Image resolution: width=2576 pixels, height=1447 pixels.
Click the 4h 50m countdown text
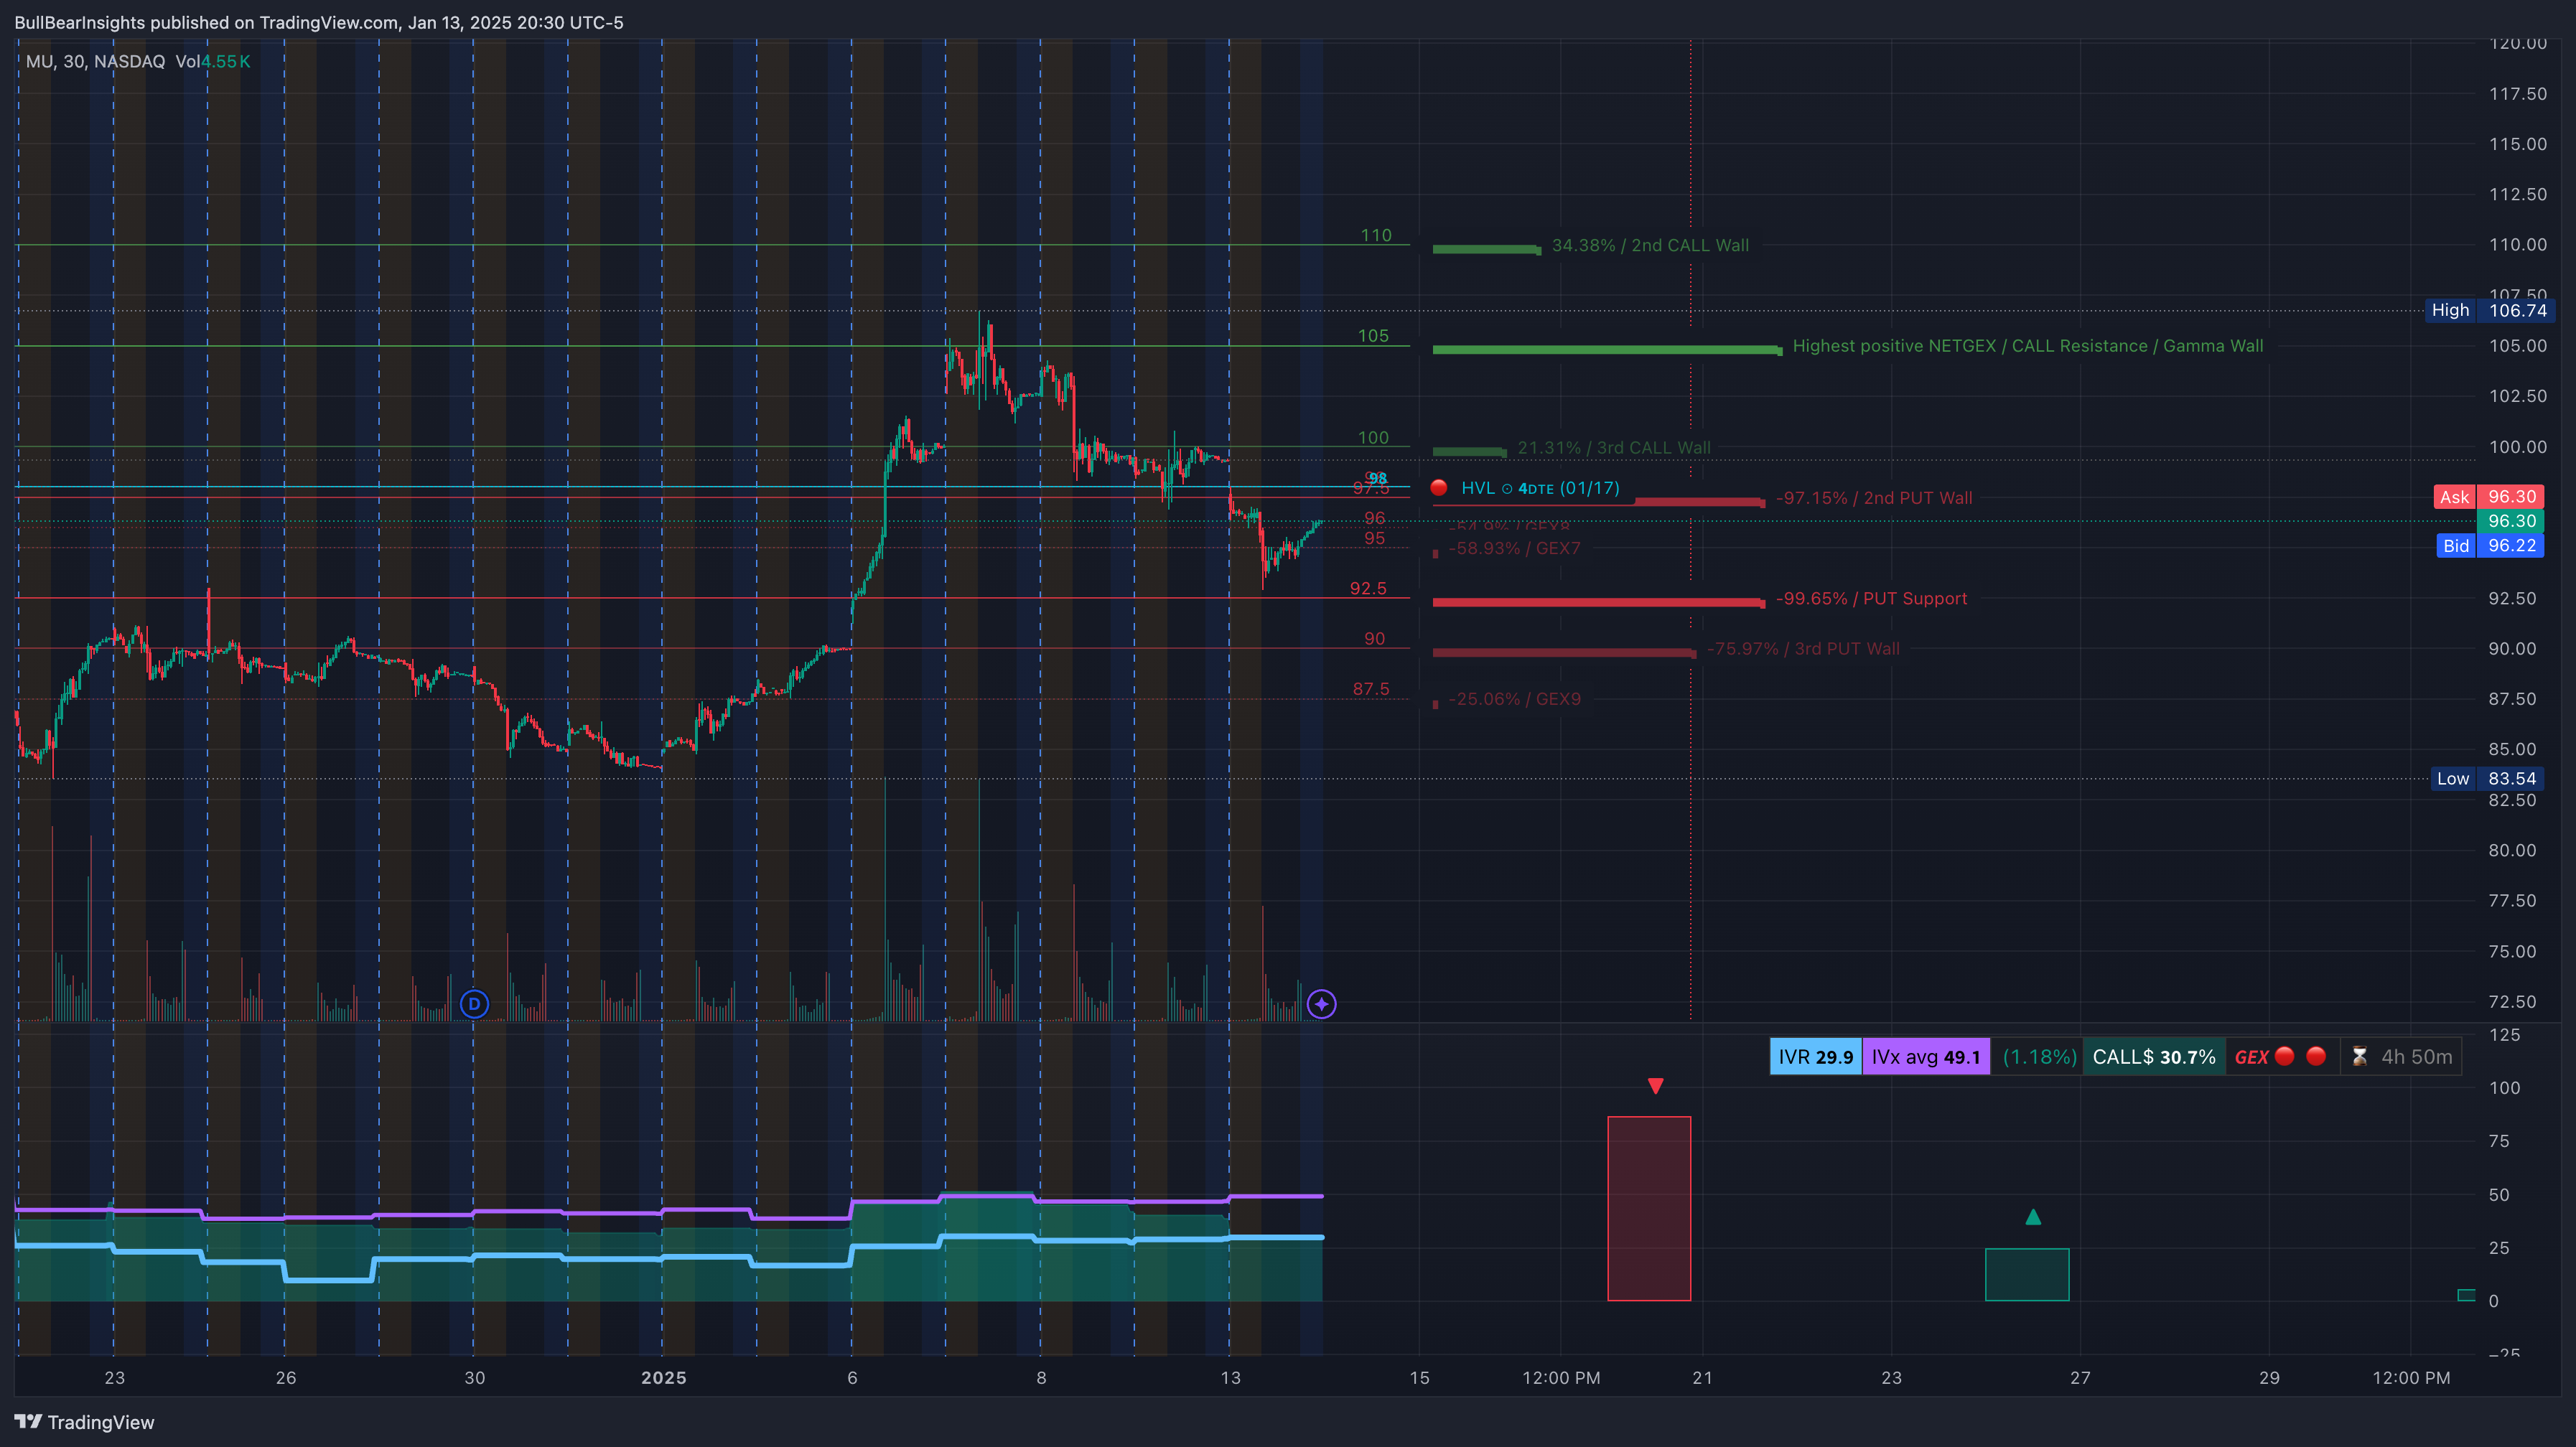click(2416, 1057)
